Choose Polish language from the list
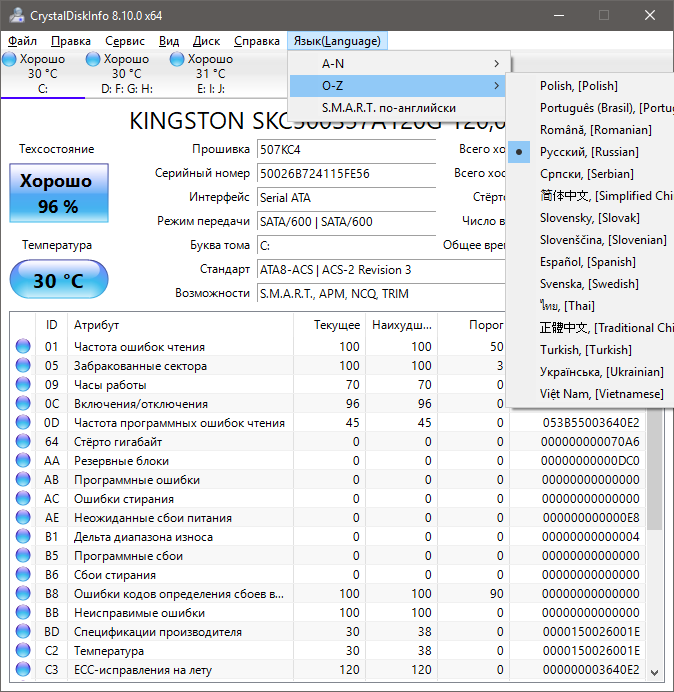This screenshot has width=674, height=692. (578, 86)
